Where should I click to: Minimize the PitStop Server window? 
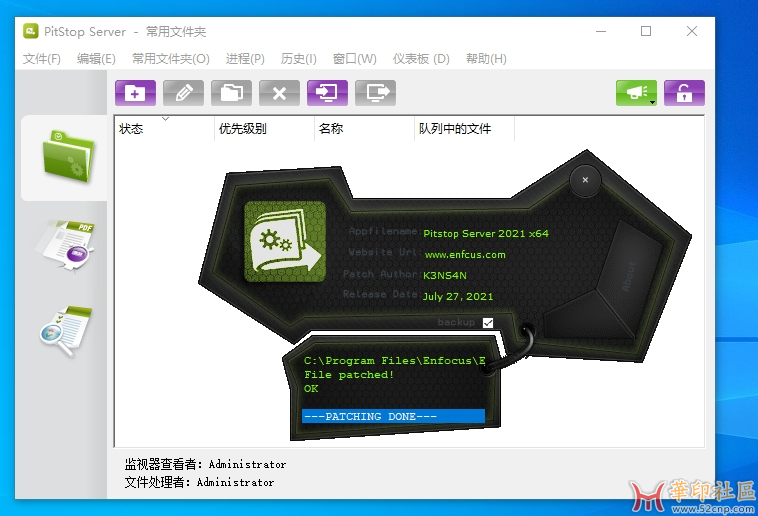(x=601, y=31)
